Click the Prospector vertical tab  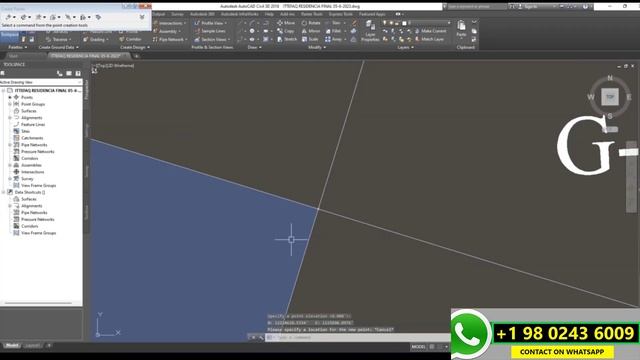click(x=86, y=90)
